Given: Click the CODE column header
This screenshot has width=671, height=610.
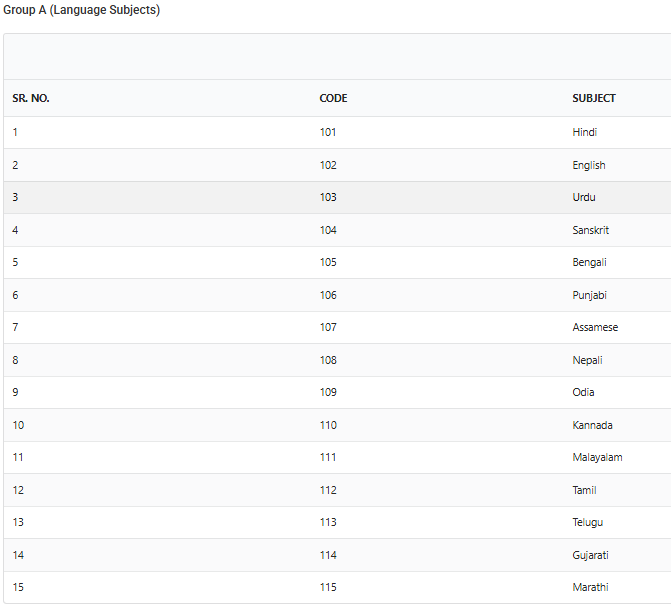Looking at the screenshot, I should 333,98.
